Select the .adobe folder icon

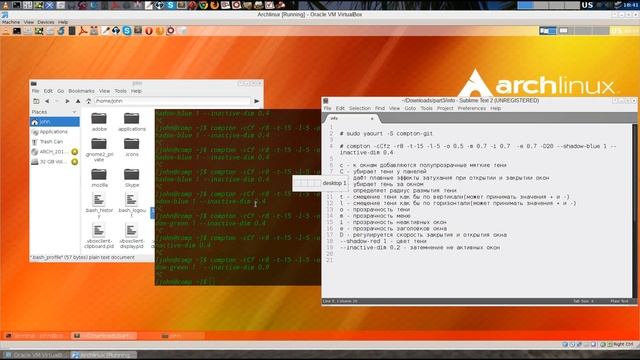[99, 118]
